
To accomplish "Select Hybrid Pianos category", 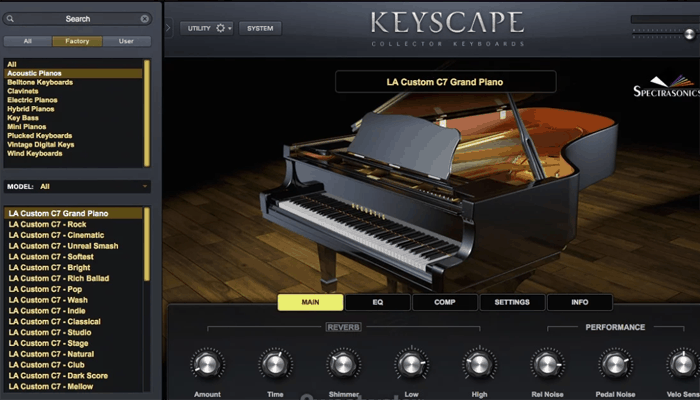I will (74, 109).
